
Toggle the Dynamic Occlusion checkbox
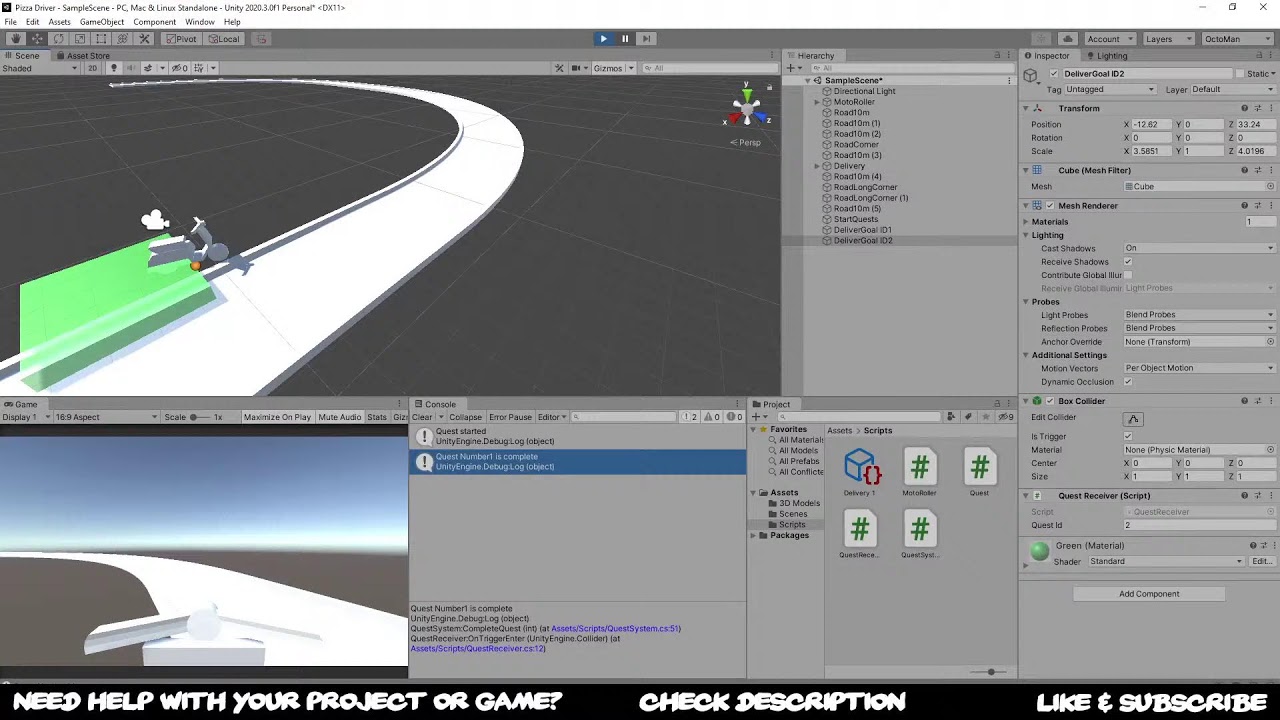click(1128, 382)
